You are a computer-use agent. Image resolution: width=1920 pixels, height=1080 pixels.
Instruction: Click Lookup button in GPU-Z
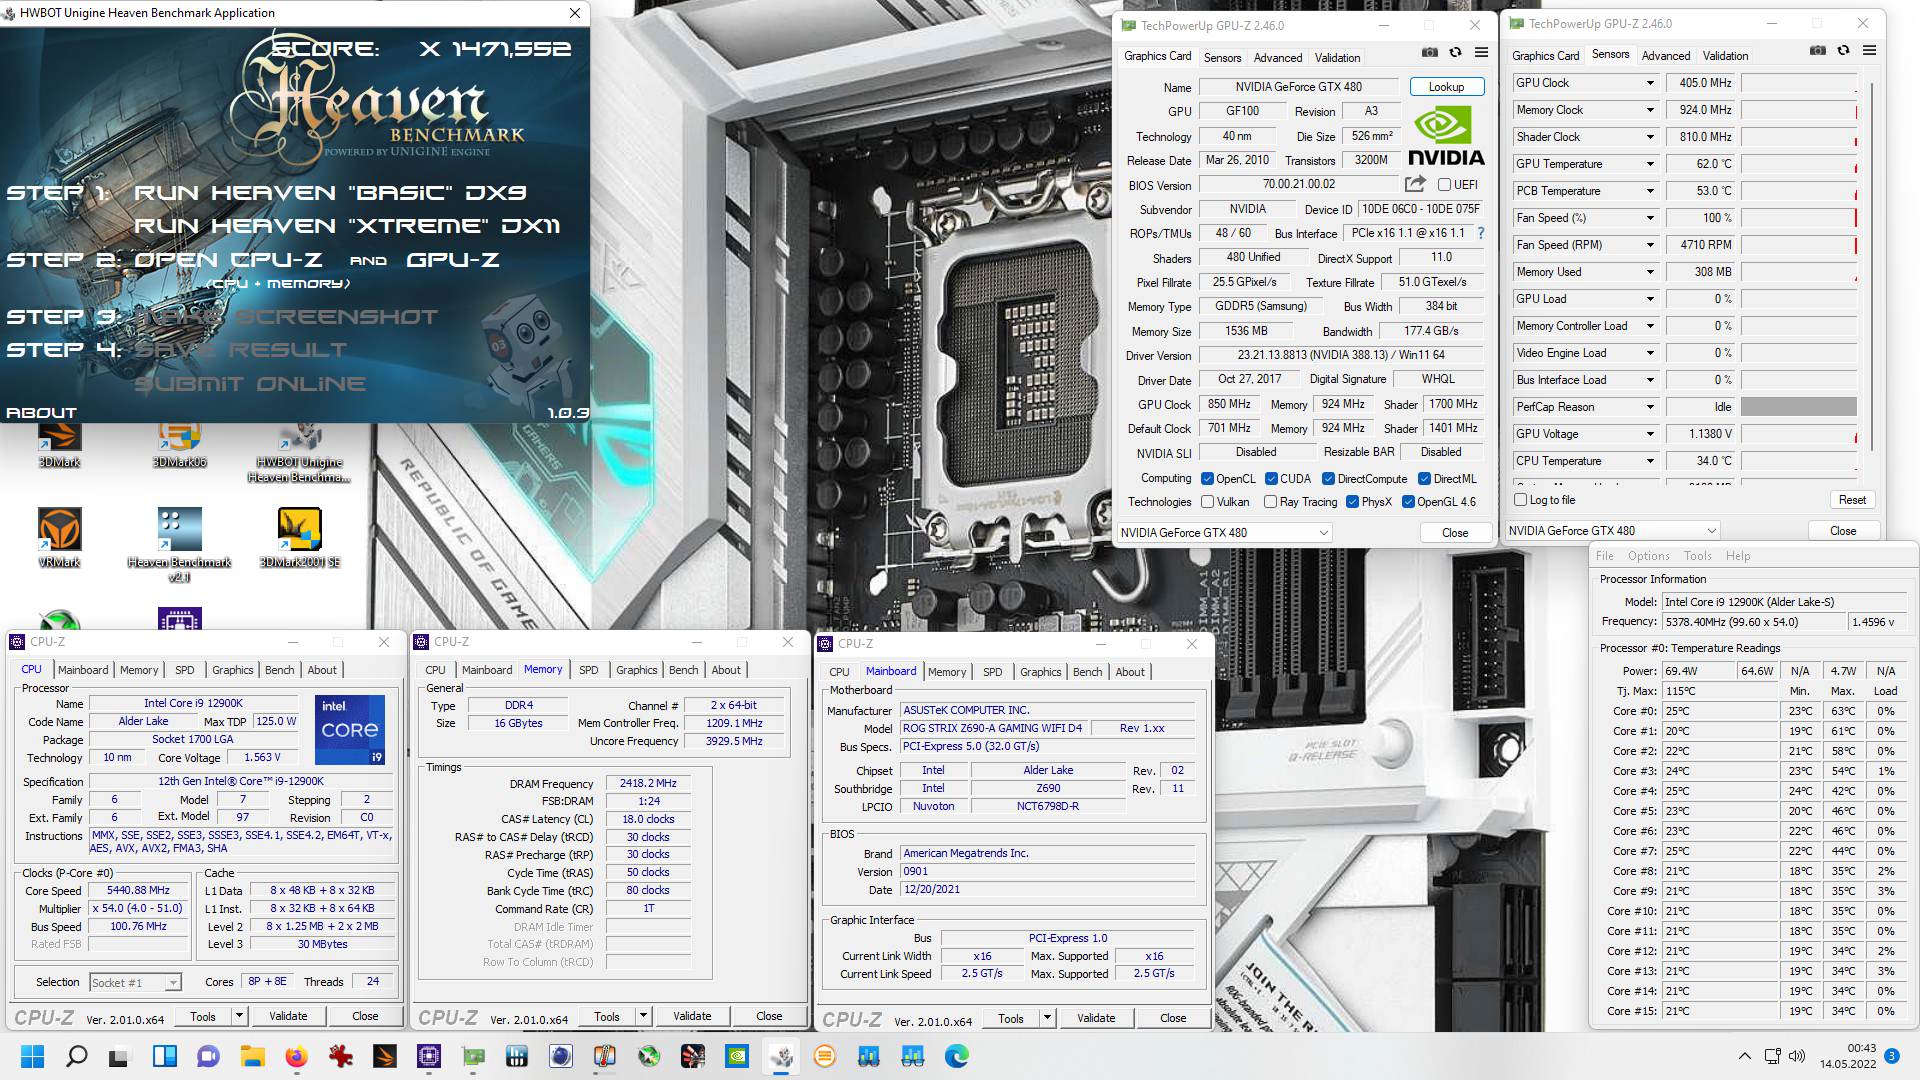click(1446, 87)
